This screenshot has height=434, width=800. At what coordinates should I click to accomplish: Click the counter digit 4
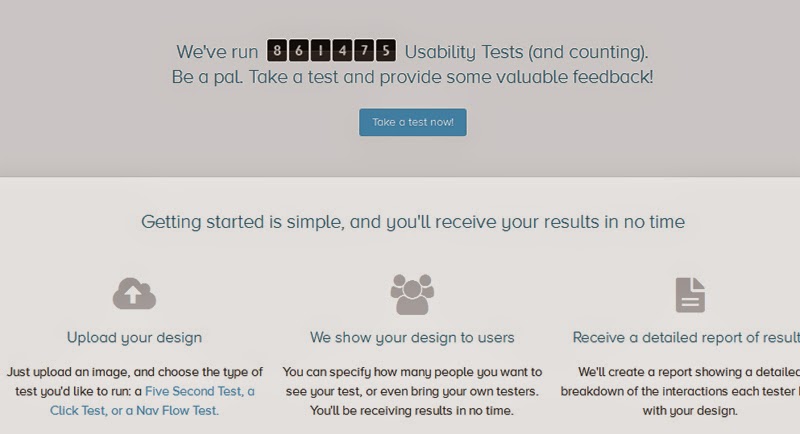(x=342, y=50)
